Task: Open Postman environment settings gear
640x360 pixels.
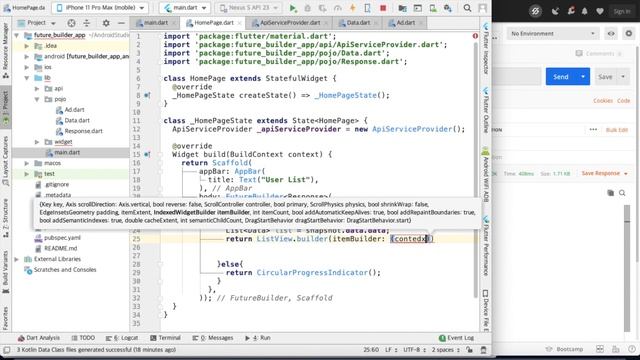Action: click(x=629, y=33)
